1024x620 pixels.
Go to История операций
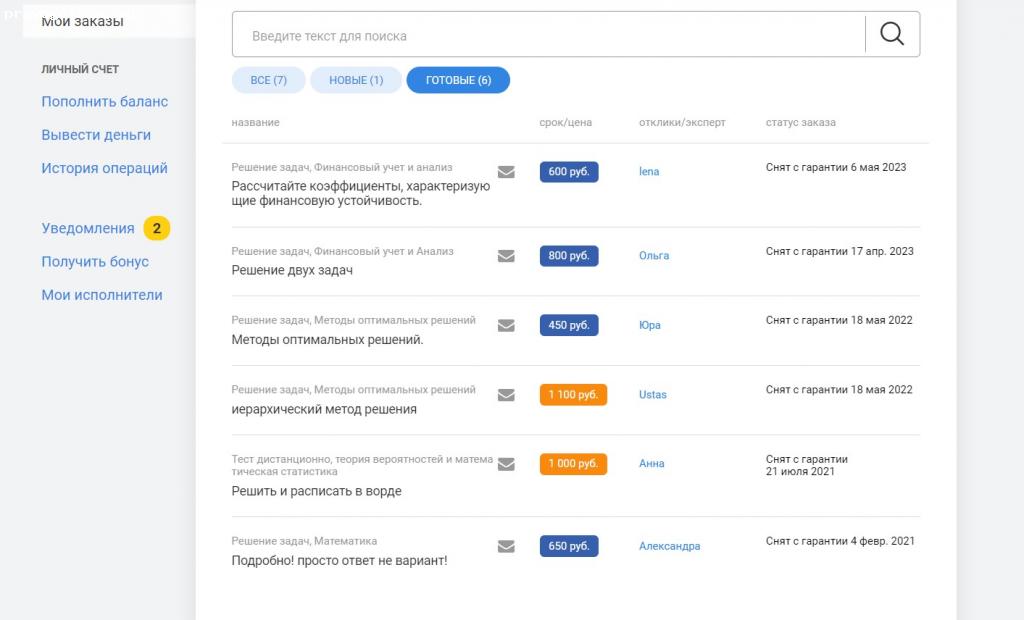(x=105, y=168)
